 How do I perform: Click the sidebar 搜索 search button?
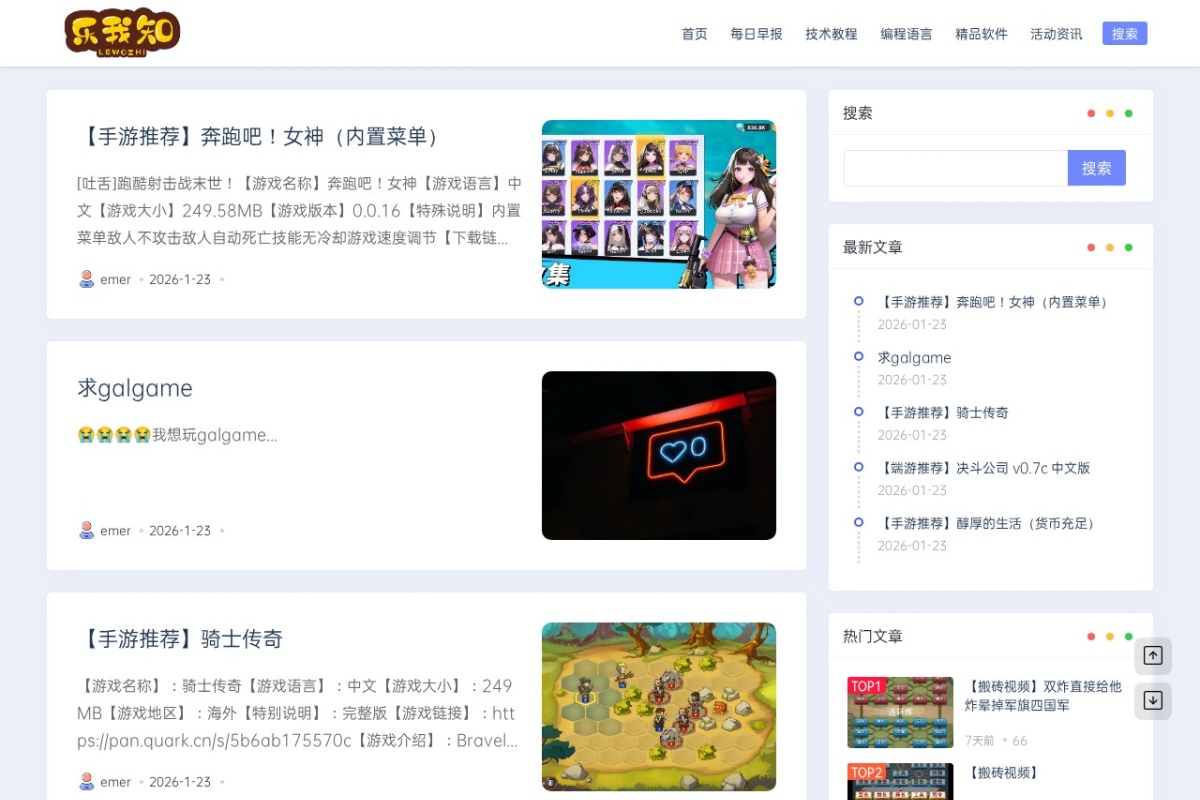click(1097, 168)
